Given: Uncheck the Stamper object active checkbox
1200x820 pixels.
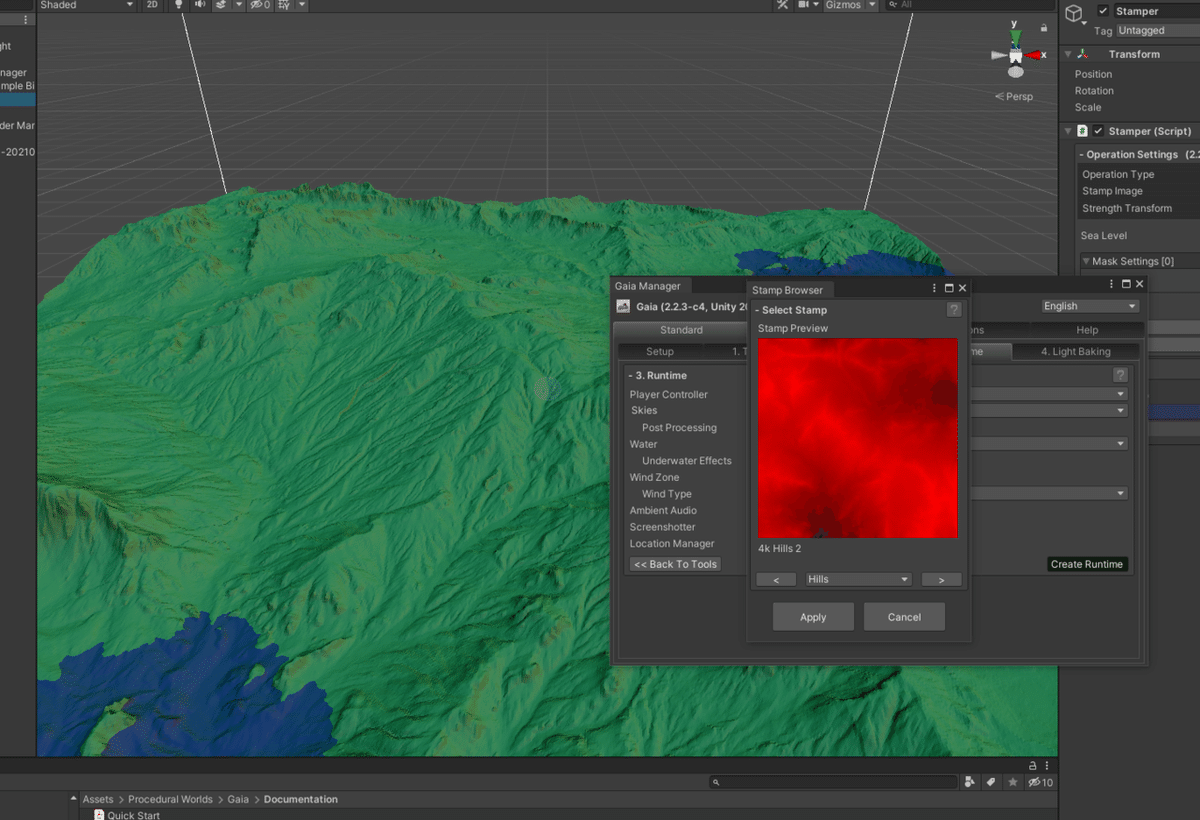Looking at the screenshot, I should [1103, 11].
